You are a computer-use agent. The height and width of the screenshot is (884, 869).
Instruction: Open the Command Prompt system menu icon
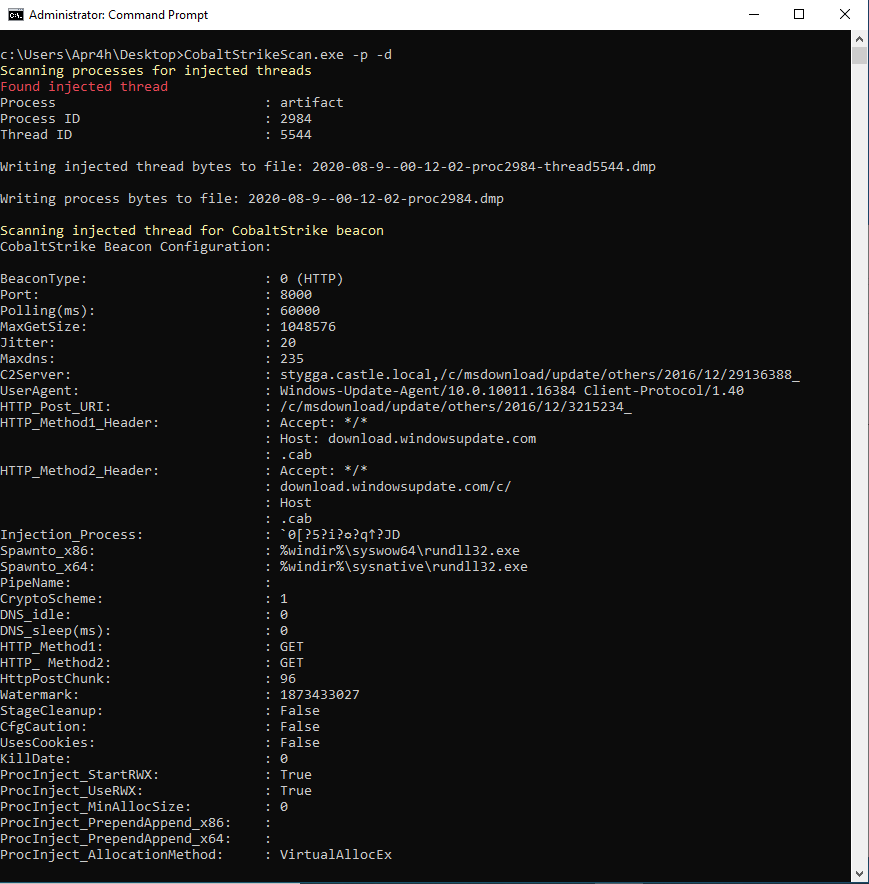pos(15,15)
